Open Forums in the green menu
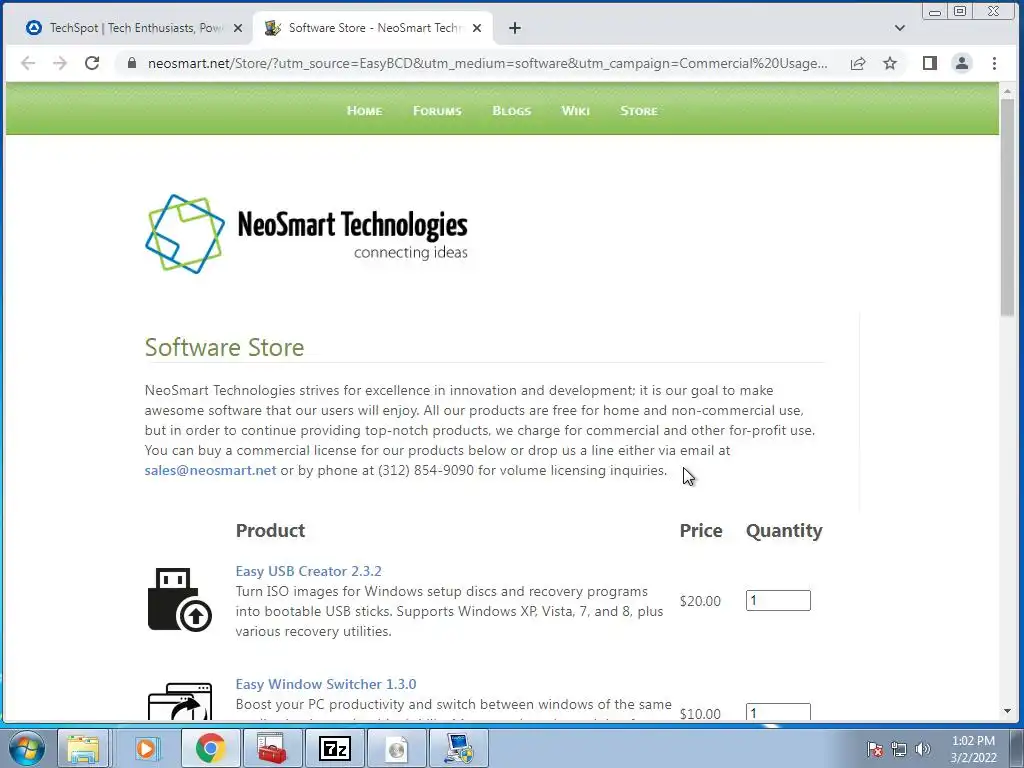 click(x=437, y=111)
